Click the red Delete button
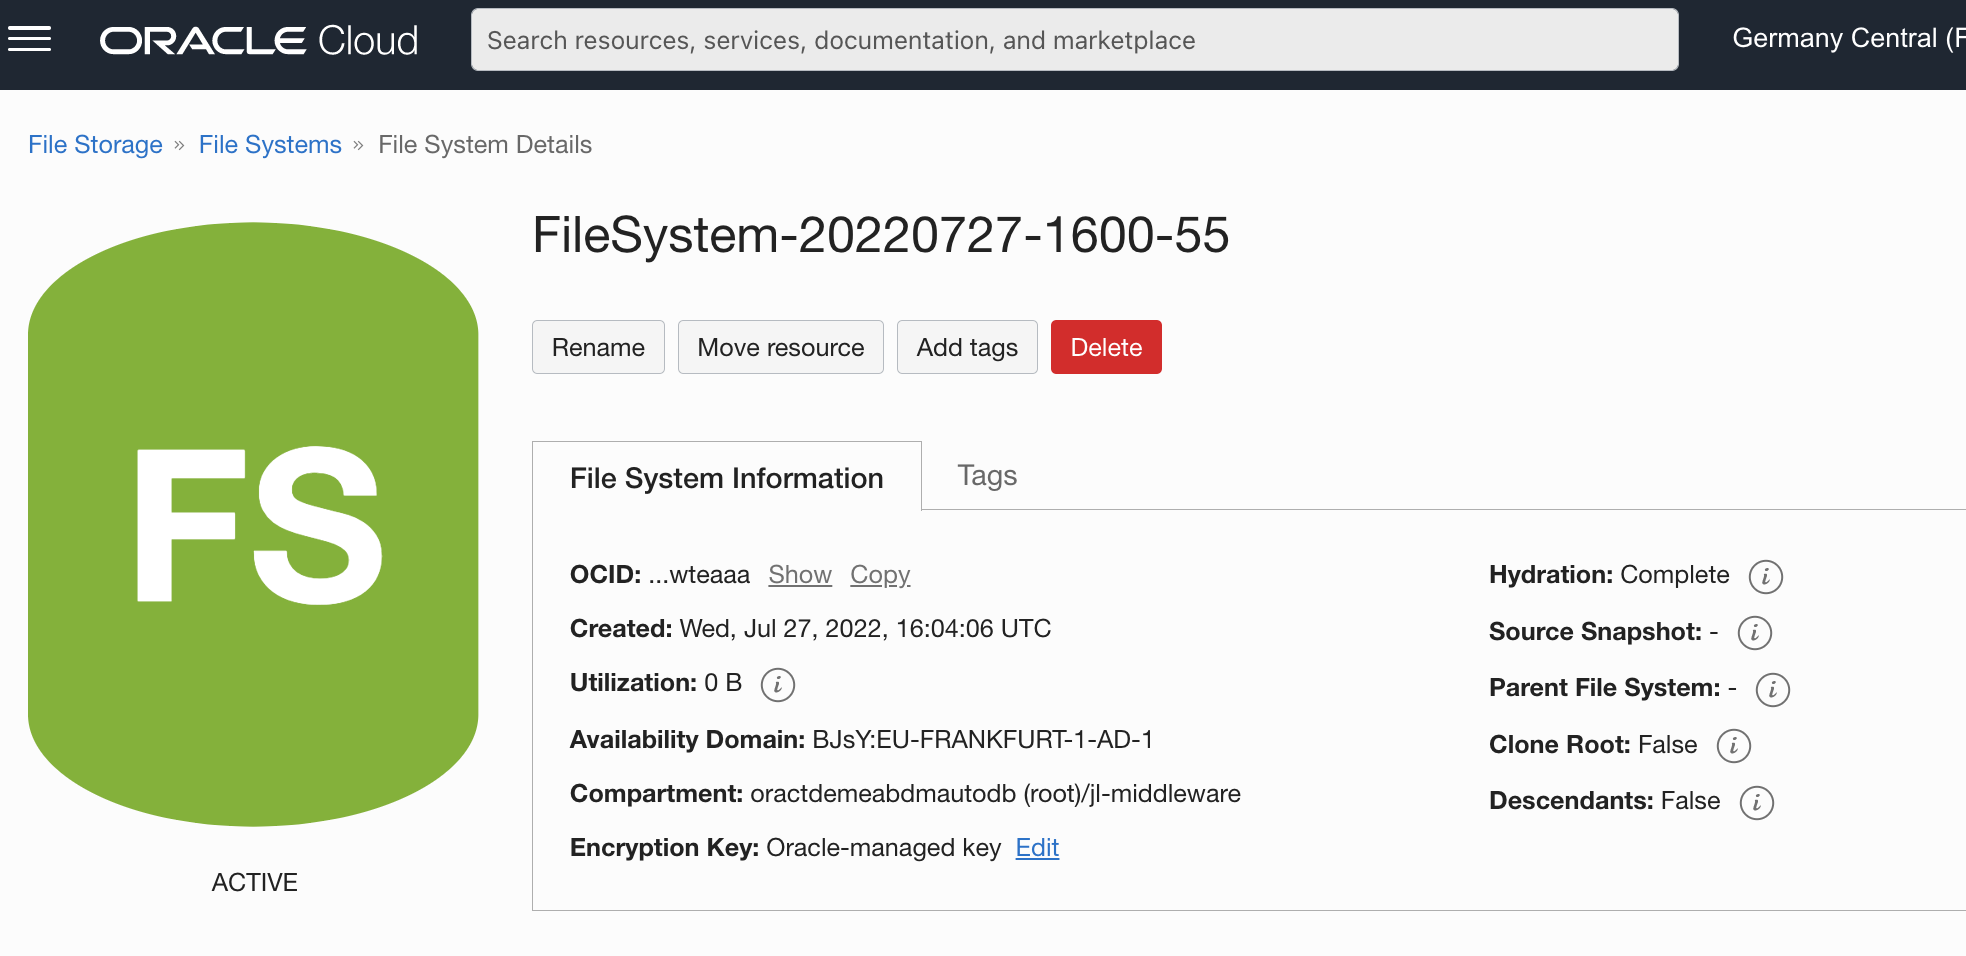The width and height of the screenshot is (1966, 956). coord(1105,347)
